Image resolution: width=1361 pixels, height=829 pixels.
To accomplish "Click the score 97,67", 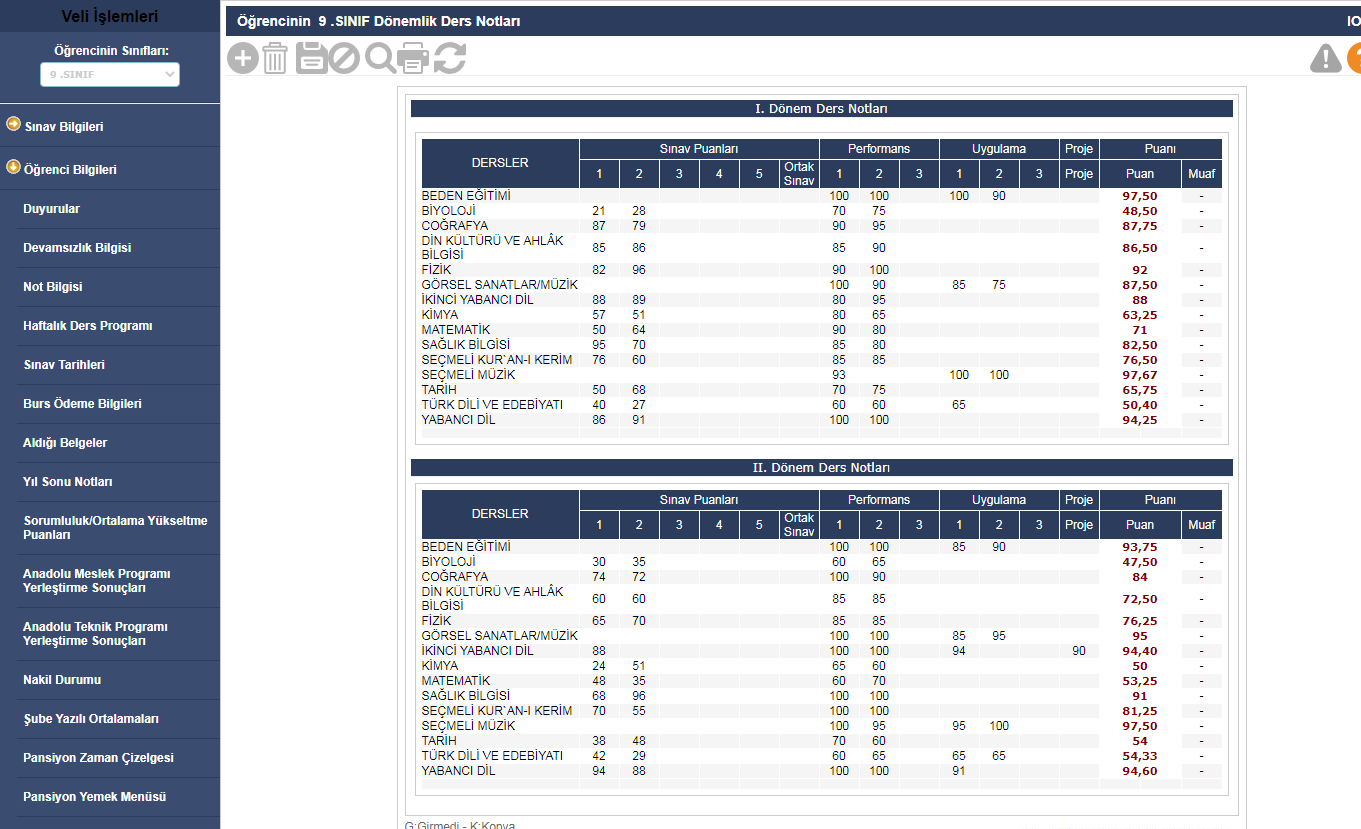I will [x=1140, y=375].
